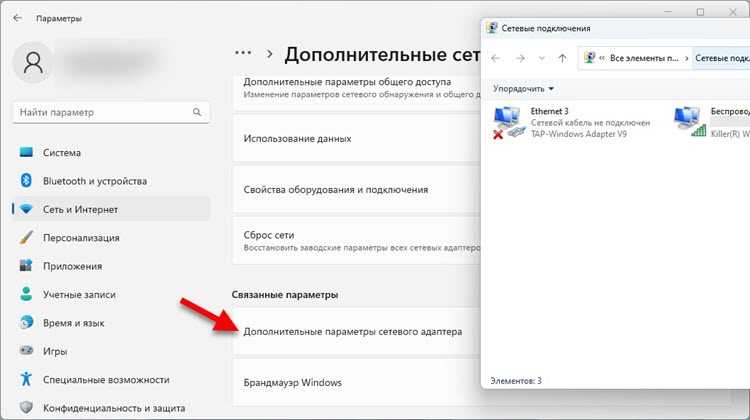Select the Ethernet 3 adapter icon
This screenshot has width=750, height=420.
(509, 122)
